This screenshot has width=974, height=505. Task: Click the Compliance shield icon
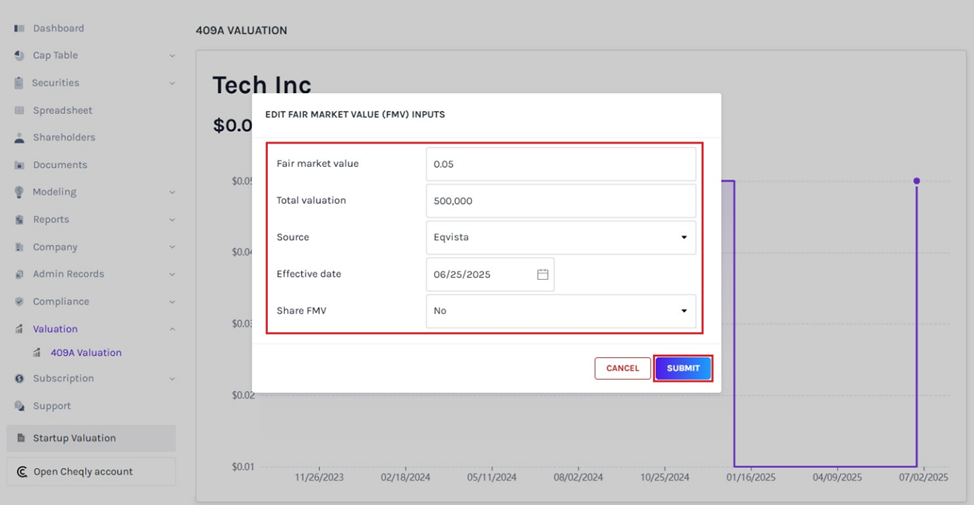click(19, 302)
